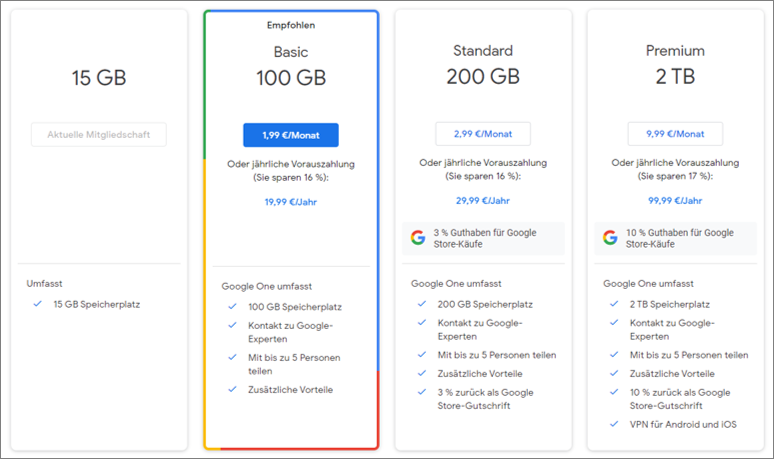The width and height of the screenshot is (774, 459).
Task: Click the Aktuelle Mitgliedschaft button
Action: (99, 135)
